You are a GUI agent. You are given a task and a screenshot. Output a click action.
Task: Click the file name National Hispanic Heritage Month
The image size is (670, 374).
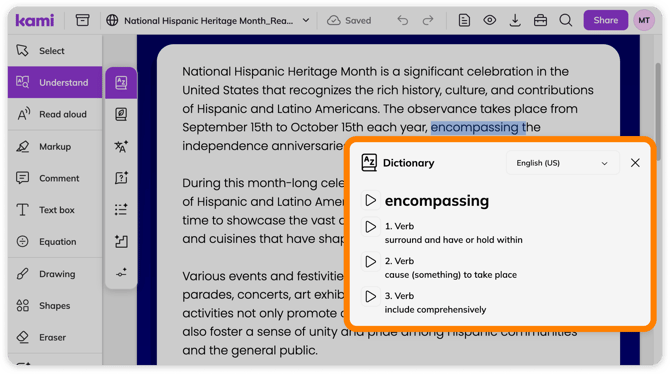tap(209, 21)
